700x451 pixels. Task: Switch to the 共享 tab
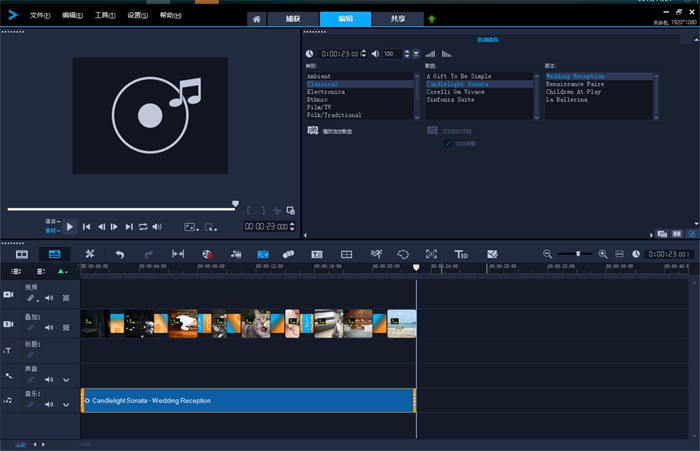click(x=398, y=19)
